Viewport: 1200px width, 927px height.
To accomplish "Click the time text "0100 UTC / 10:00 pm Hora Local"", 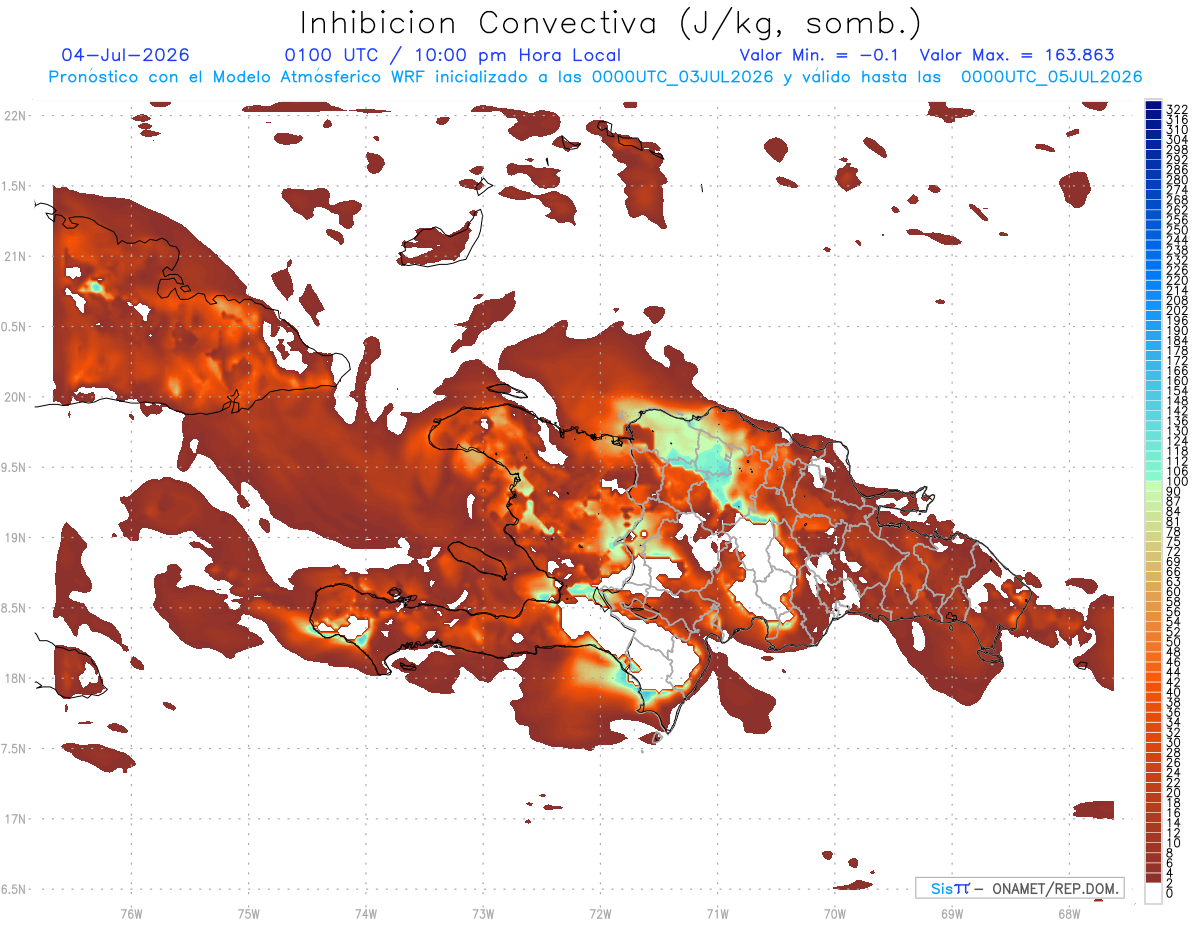I will (452, 55).
